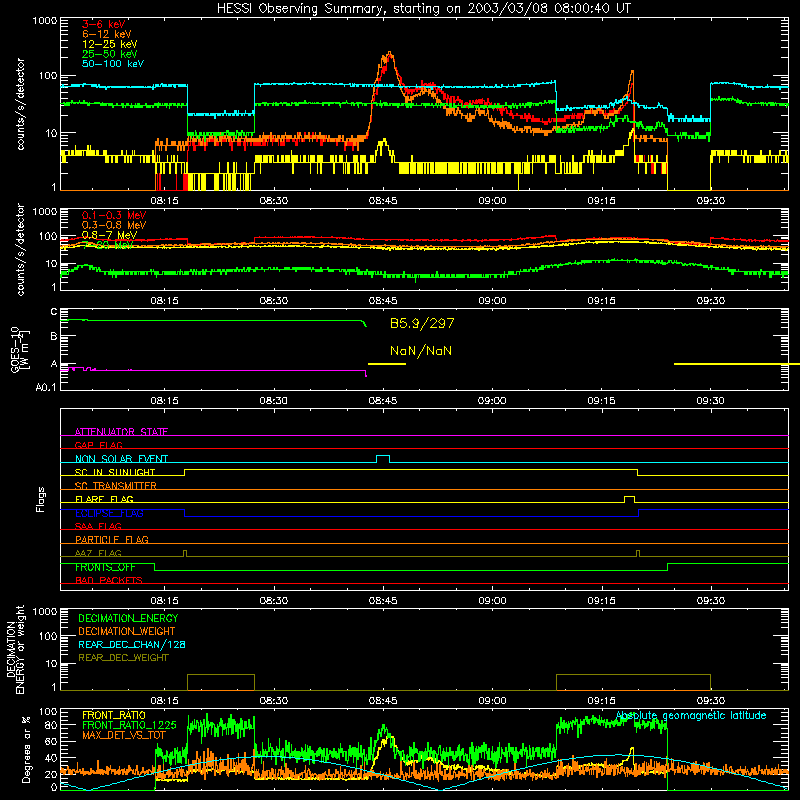Select the FLARE_FLAG label
The image size is (800, 800).
pyautogui.click(x=104, y=499)
